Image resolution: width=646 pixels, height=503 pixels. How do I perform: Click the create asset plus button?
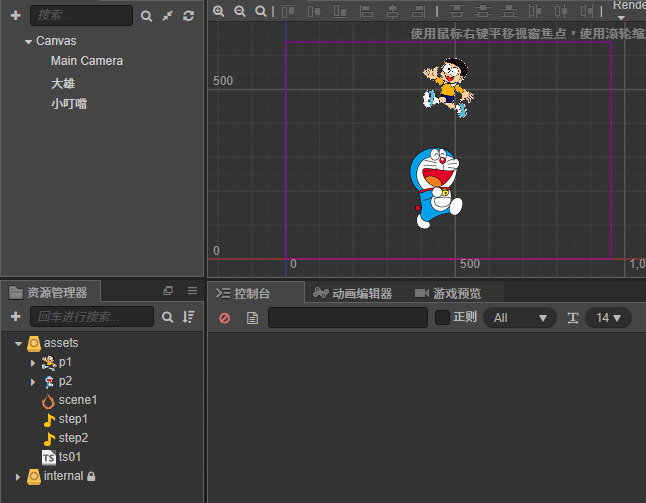click(16, 316)
